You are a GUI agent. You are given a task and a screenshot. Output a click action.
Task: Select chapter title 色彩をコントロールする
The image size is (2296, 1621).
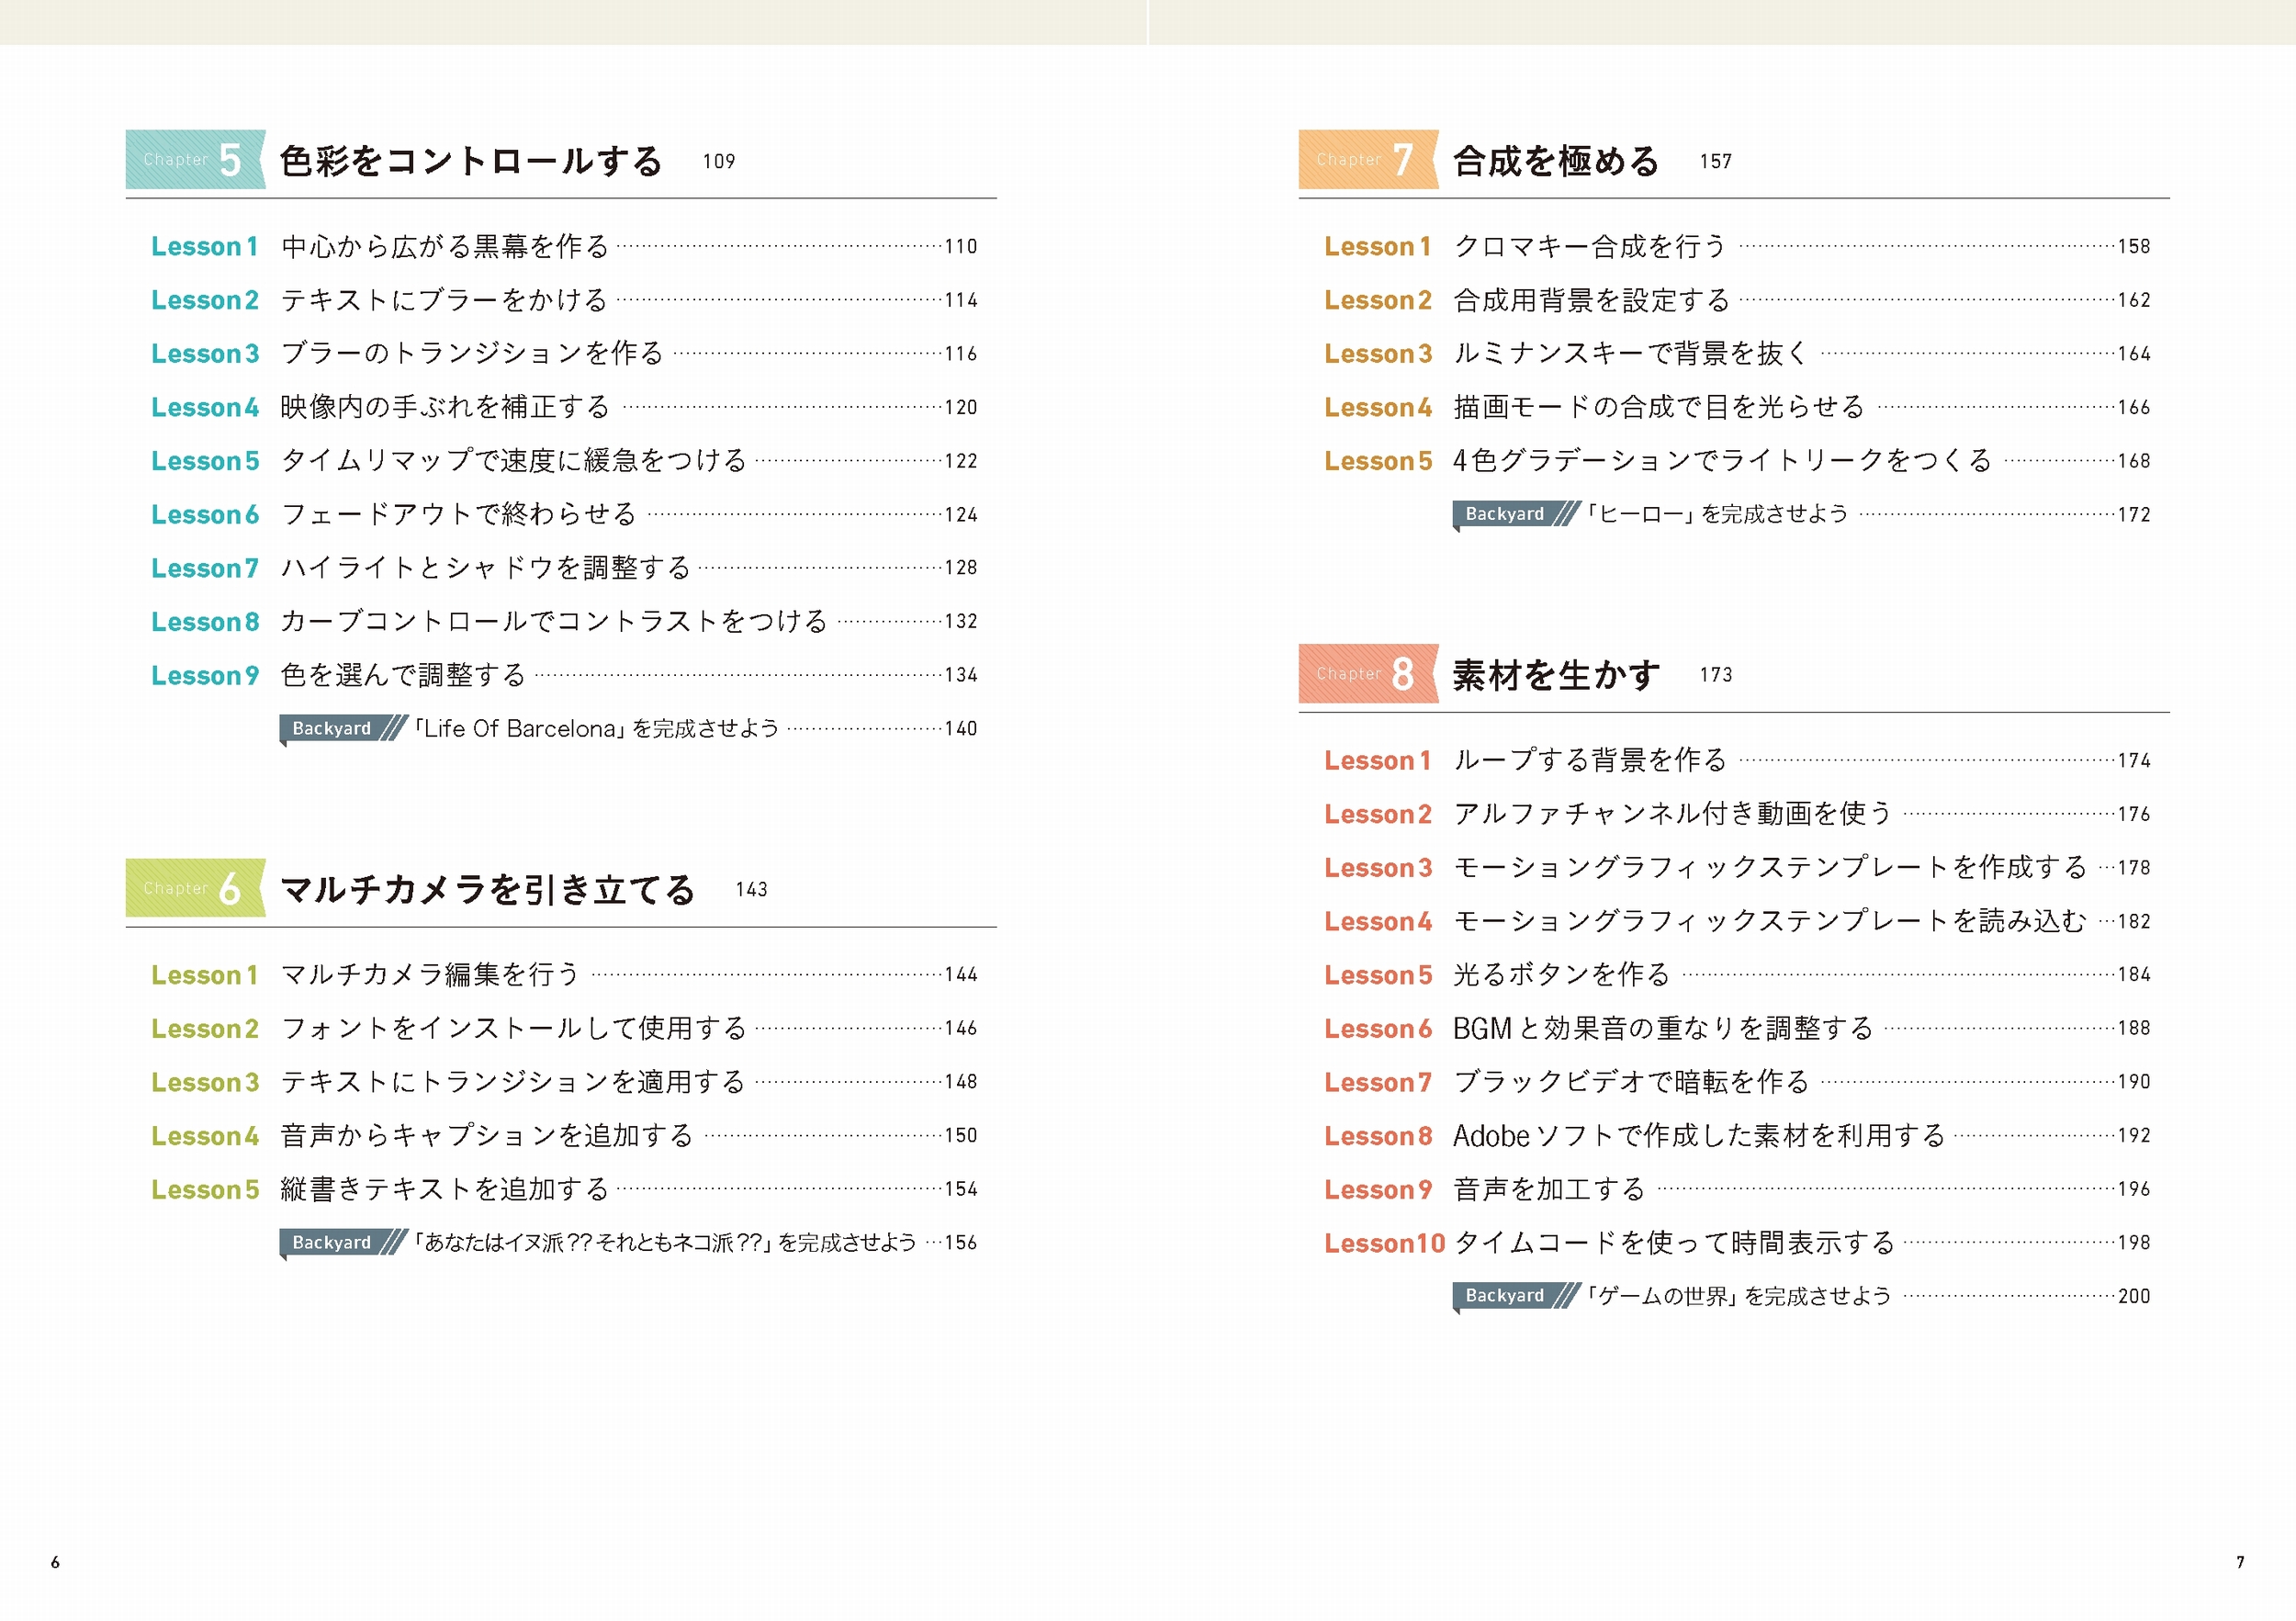471,161
